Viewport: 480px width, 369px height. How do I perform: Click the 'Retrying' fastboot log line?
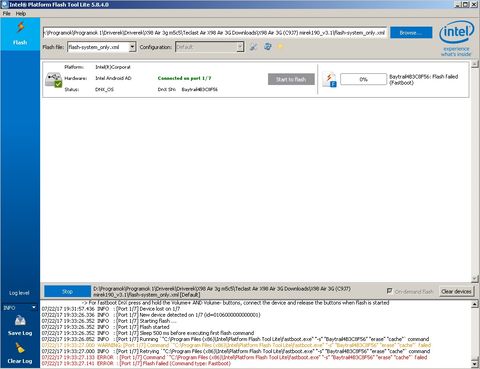[x=236, y=351]
